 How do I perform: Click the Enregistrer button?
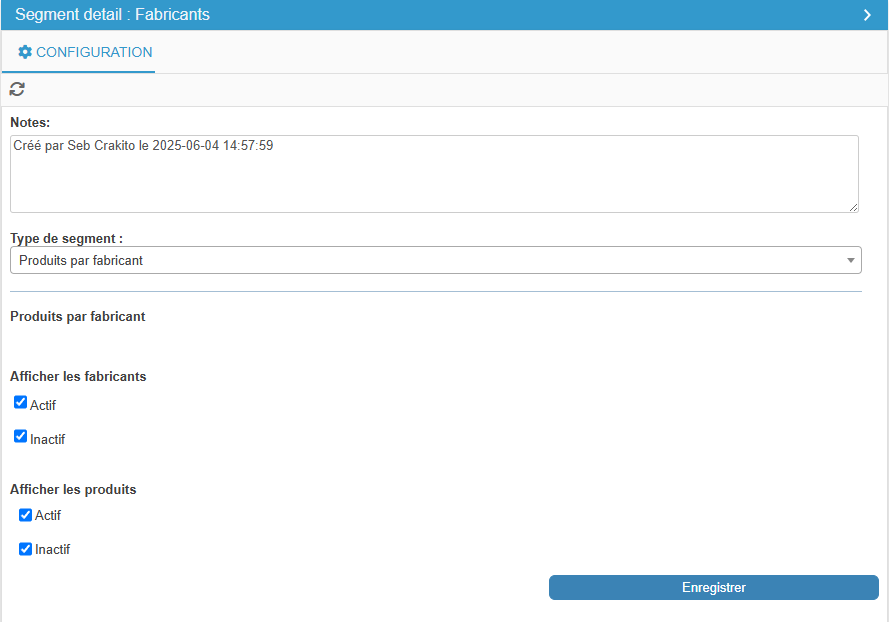click(x=714, y=587)
